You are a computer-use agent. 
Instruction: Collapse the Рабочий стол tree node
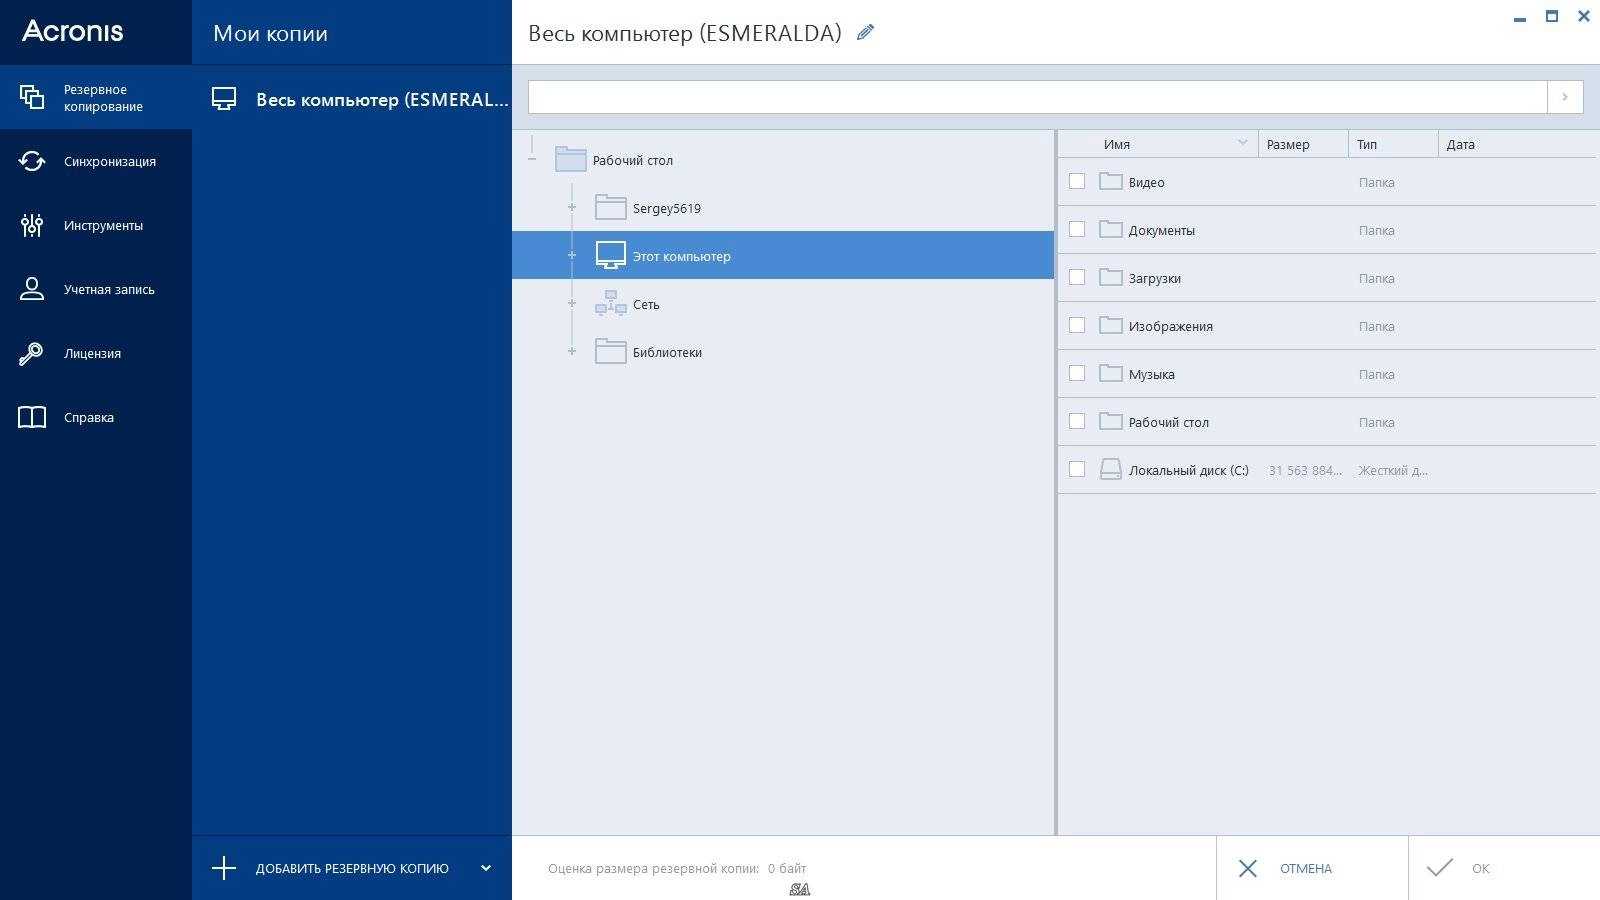pos(532,159)
